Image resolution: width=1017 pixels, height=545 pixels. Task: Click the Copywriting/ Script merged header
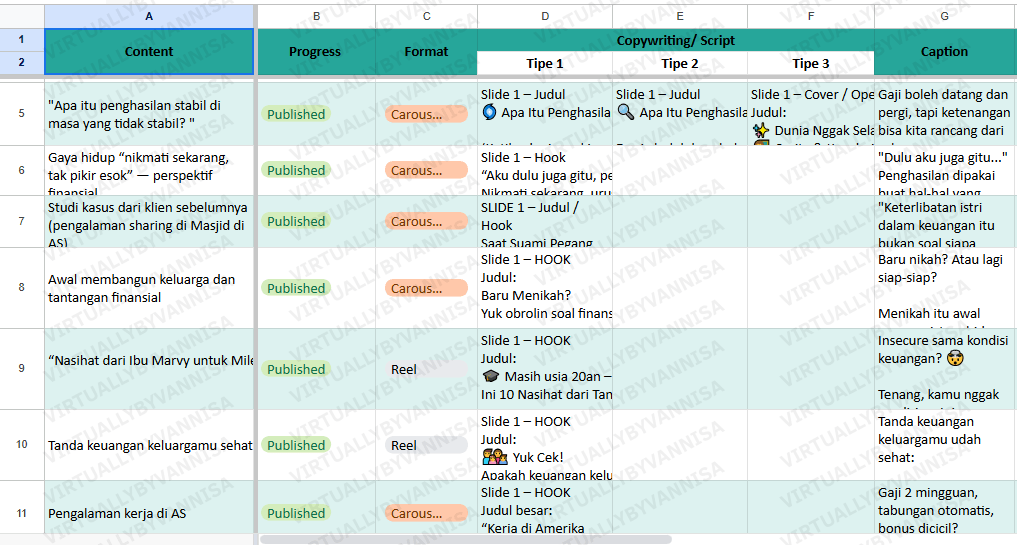tap(675, 40)
